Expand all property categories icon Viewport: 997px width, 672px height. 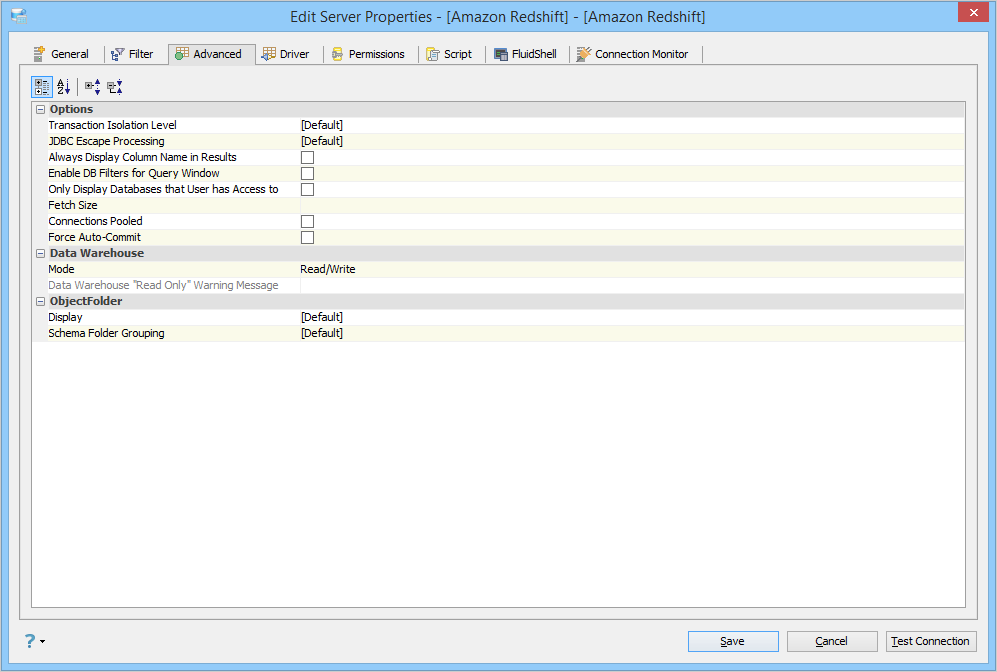[x=93, y=86]
